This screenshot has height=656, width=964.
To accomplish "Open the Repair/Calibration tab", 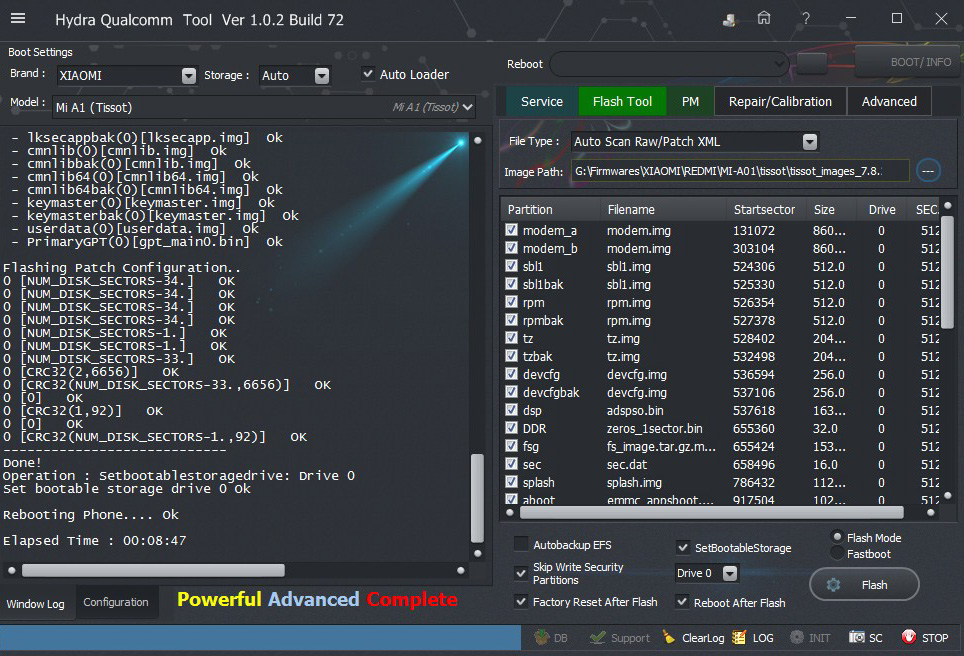I will coord(780,101).
